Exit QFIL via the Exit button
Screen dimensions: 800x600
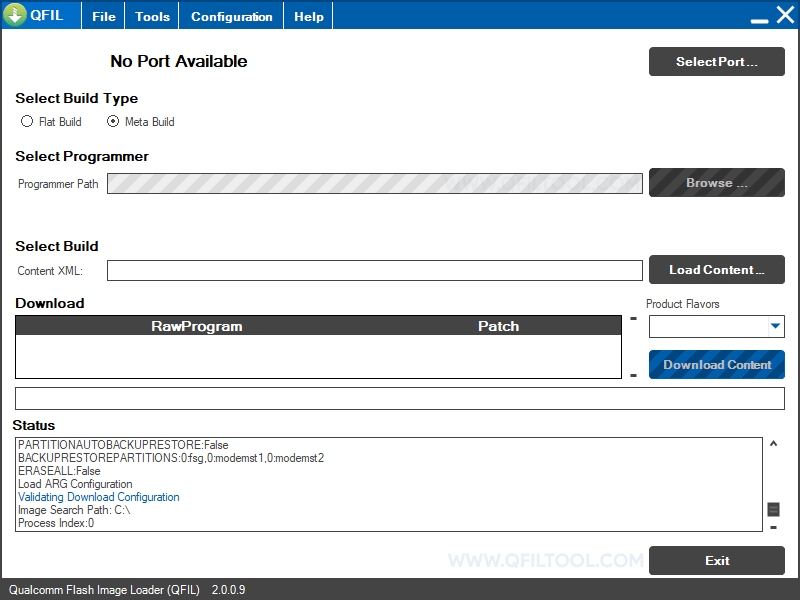coord(717,560)
